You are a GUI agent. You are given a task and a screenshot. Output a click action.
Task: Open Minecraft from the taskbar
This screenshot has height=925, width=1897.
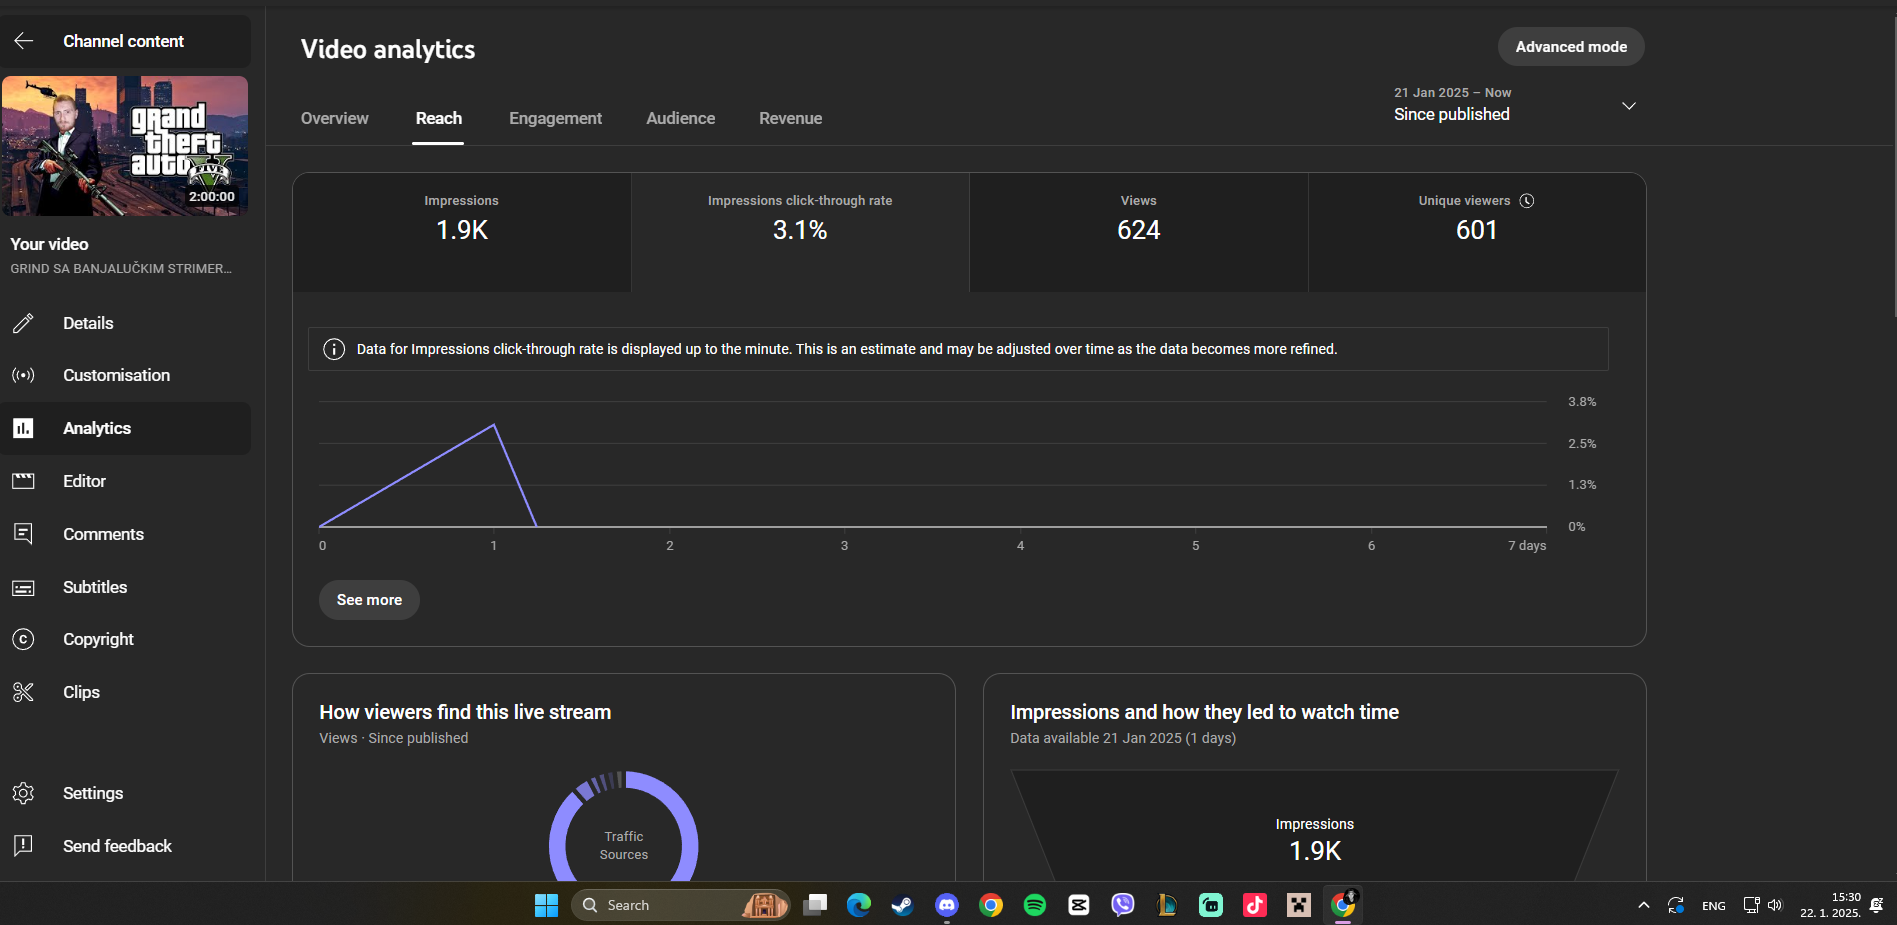(1299, 905)
